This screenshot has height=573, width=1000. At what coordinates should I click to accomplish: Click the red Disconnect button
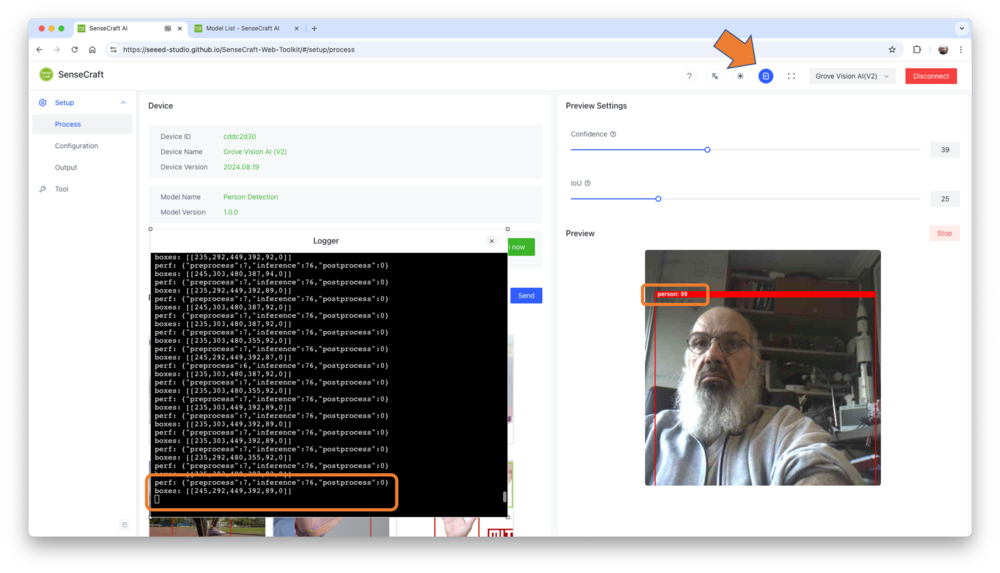930,76
